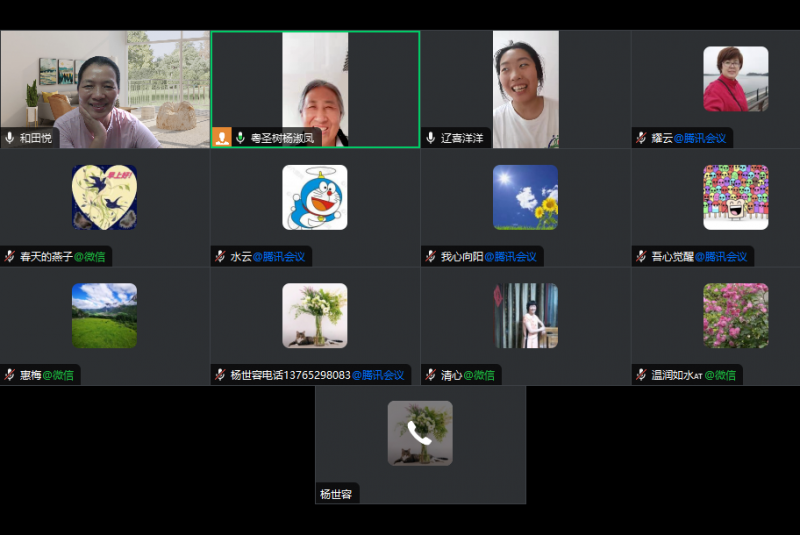The height and width of the screenshot is (535, 800).
Task: Click the muted mic icon beside 水云
Action: coord(220,257)
